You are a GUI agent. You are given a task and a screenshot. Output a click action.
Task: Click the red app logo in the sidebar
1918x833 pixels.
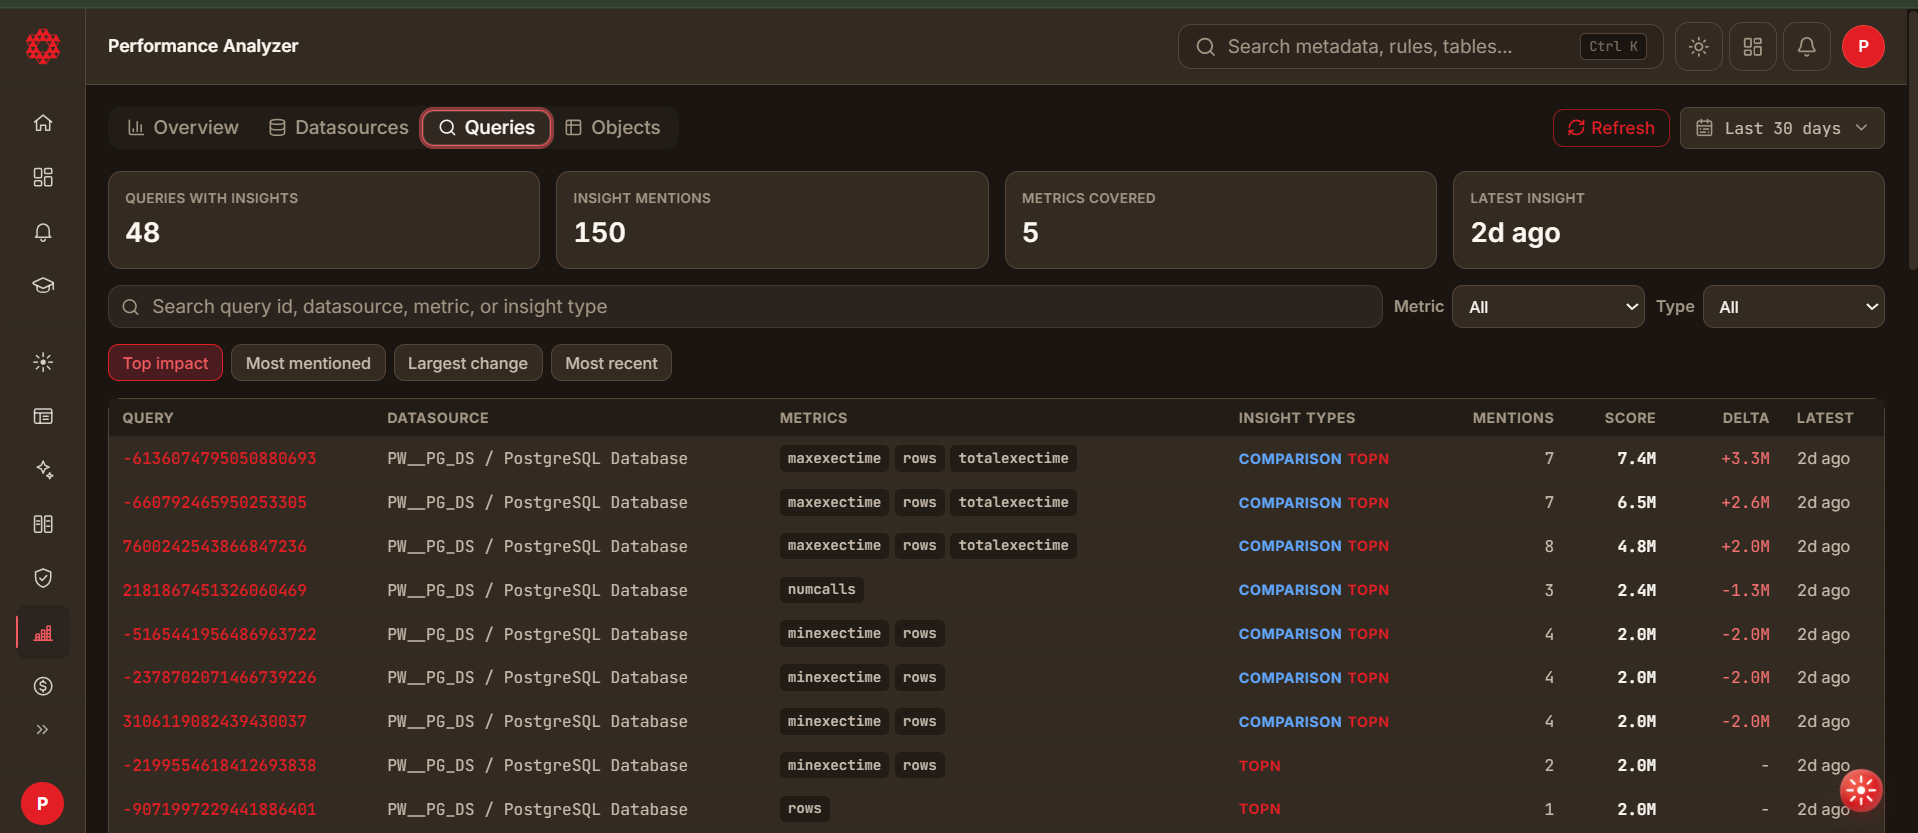[x=43, y=46]
